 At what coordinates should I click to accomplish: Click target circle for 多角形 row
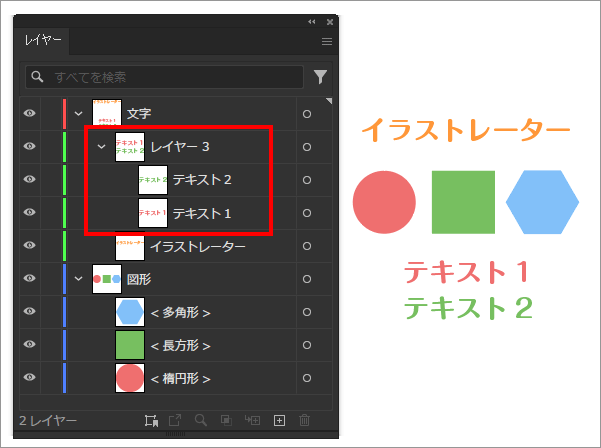pyautogui.click(x=307, y=312)
